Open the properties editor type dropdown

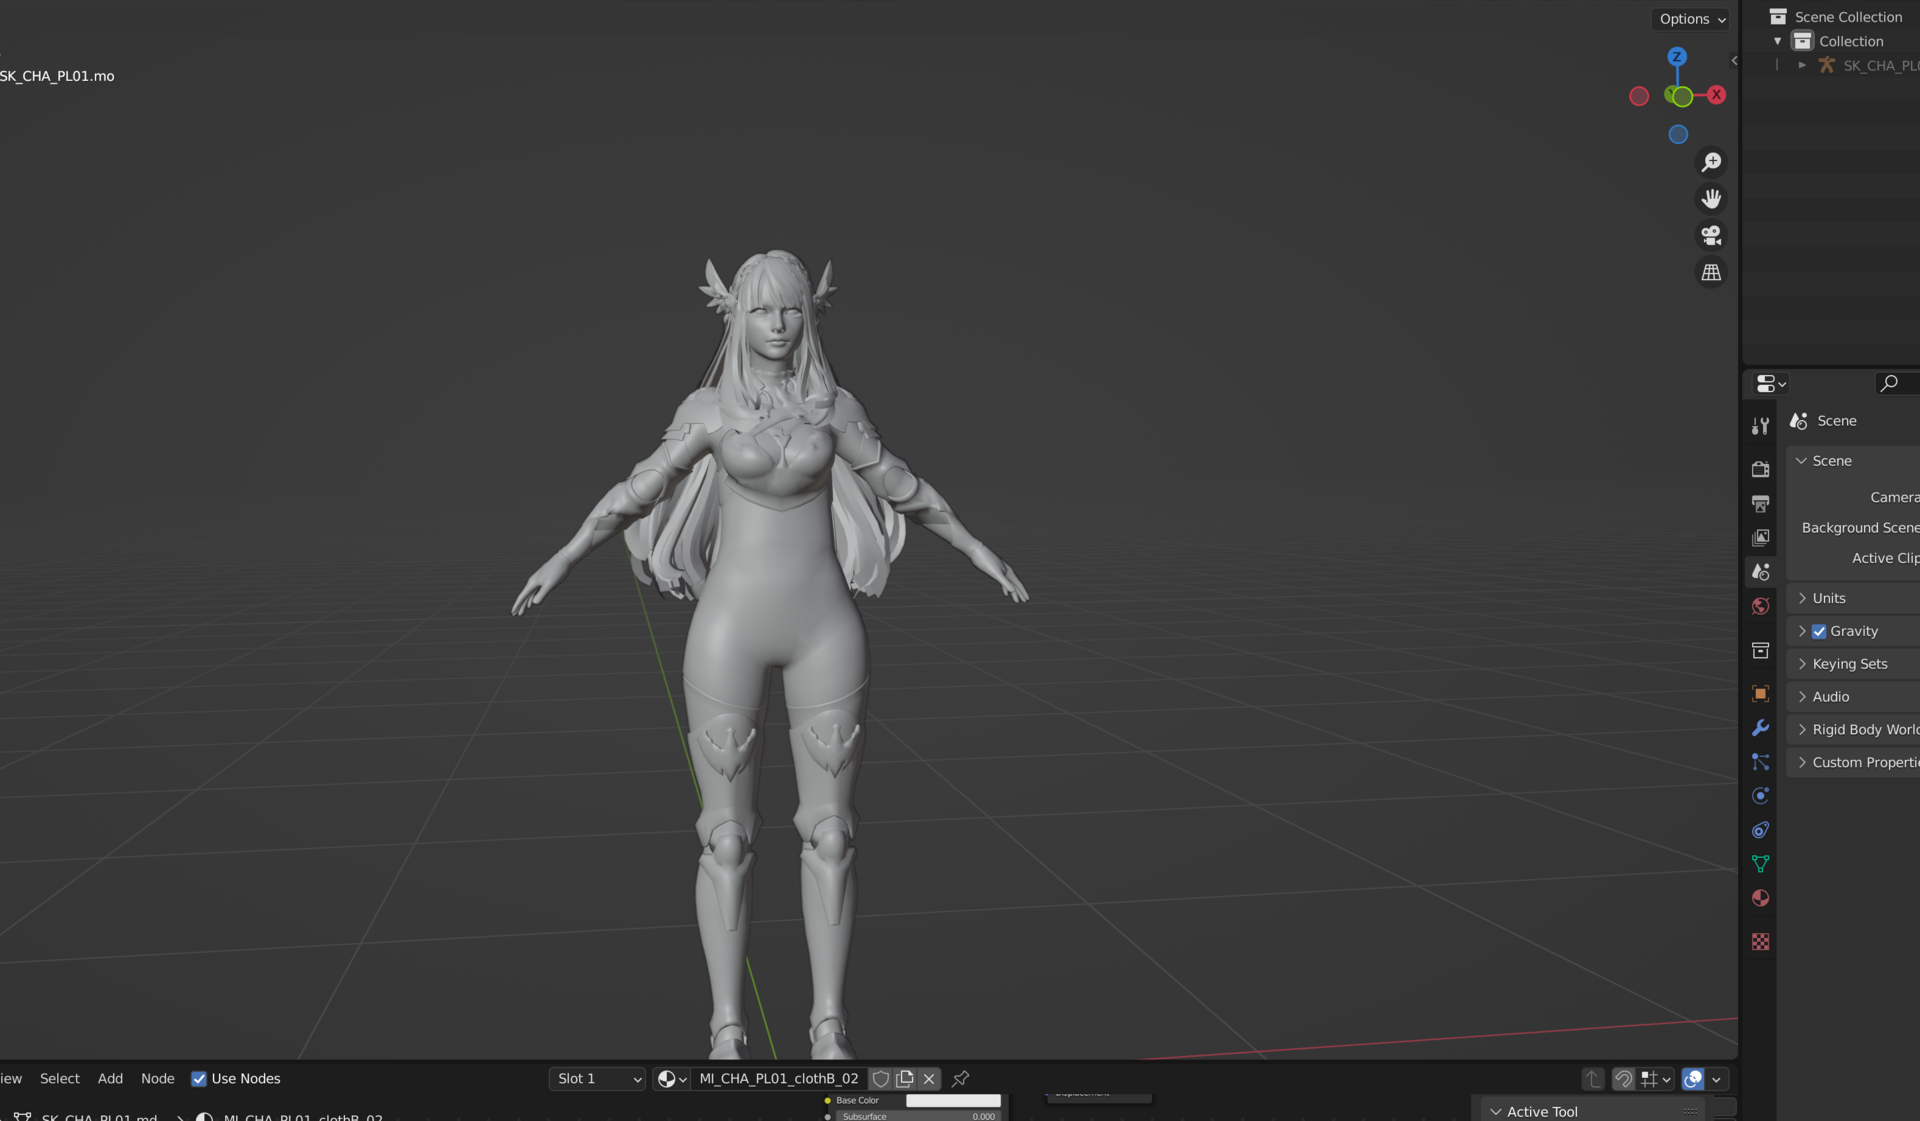coord(1771,384)
